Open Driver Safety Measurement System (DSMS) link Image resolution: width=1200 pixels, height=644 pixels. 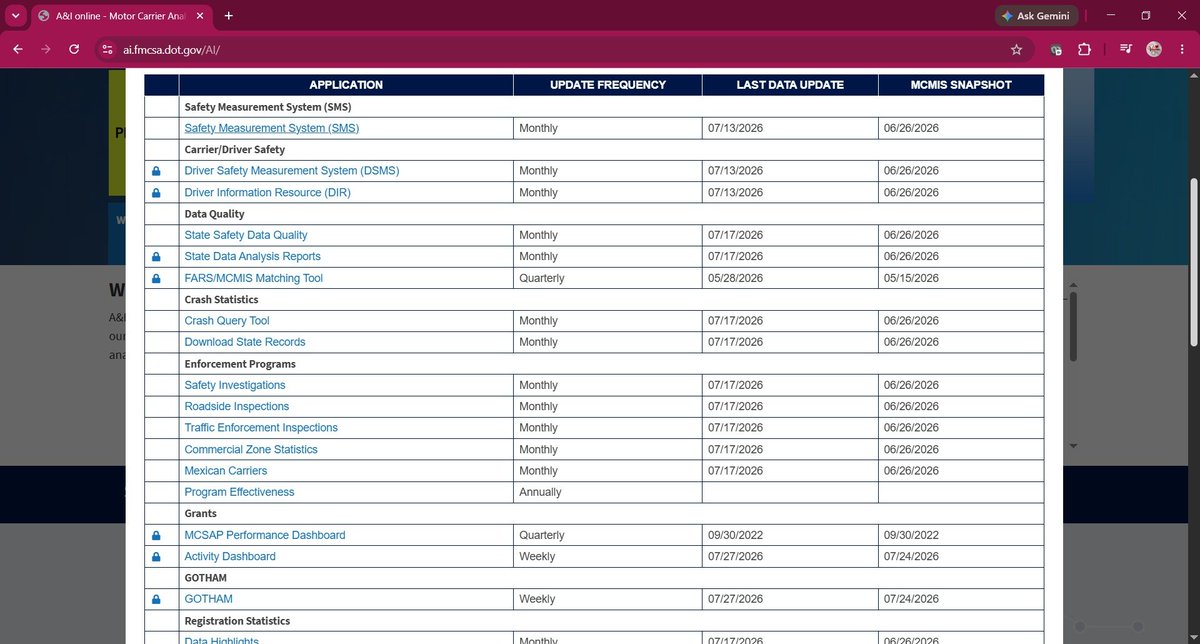[292, 171]
